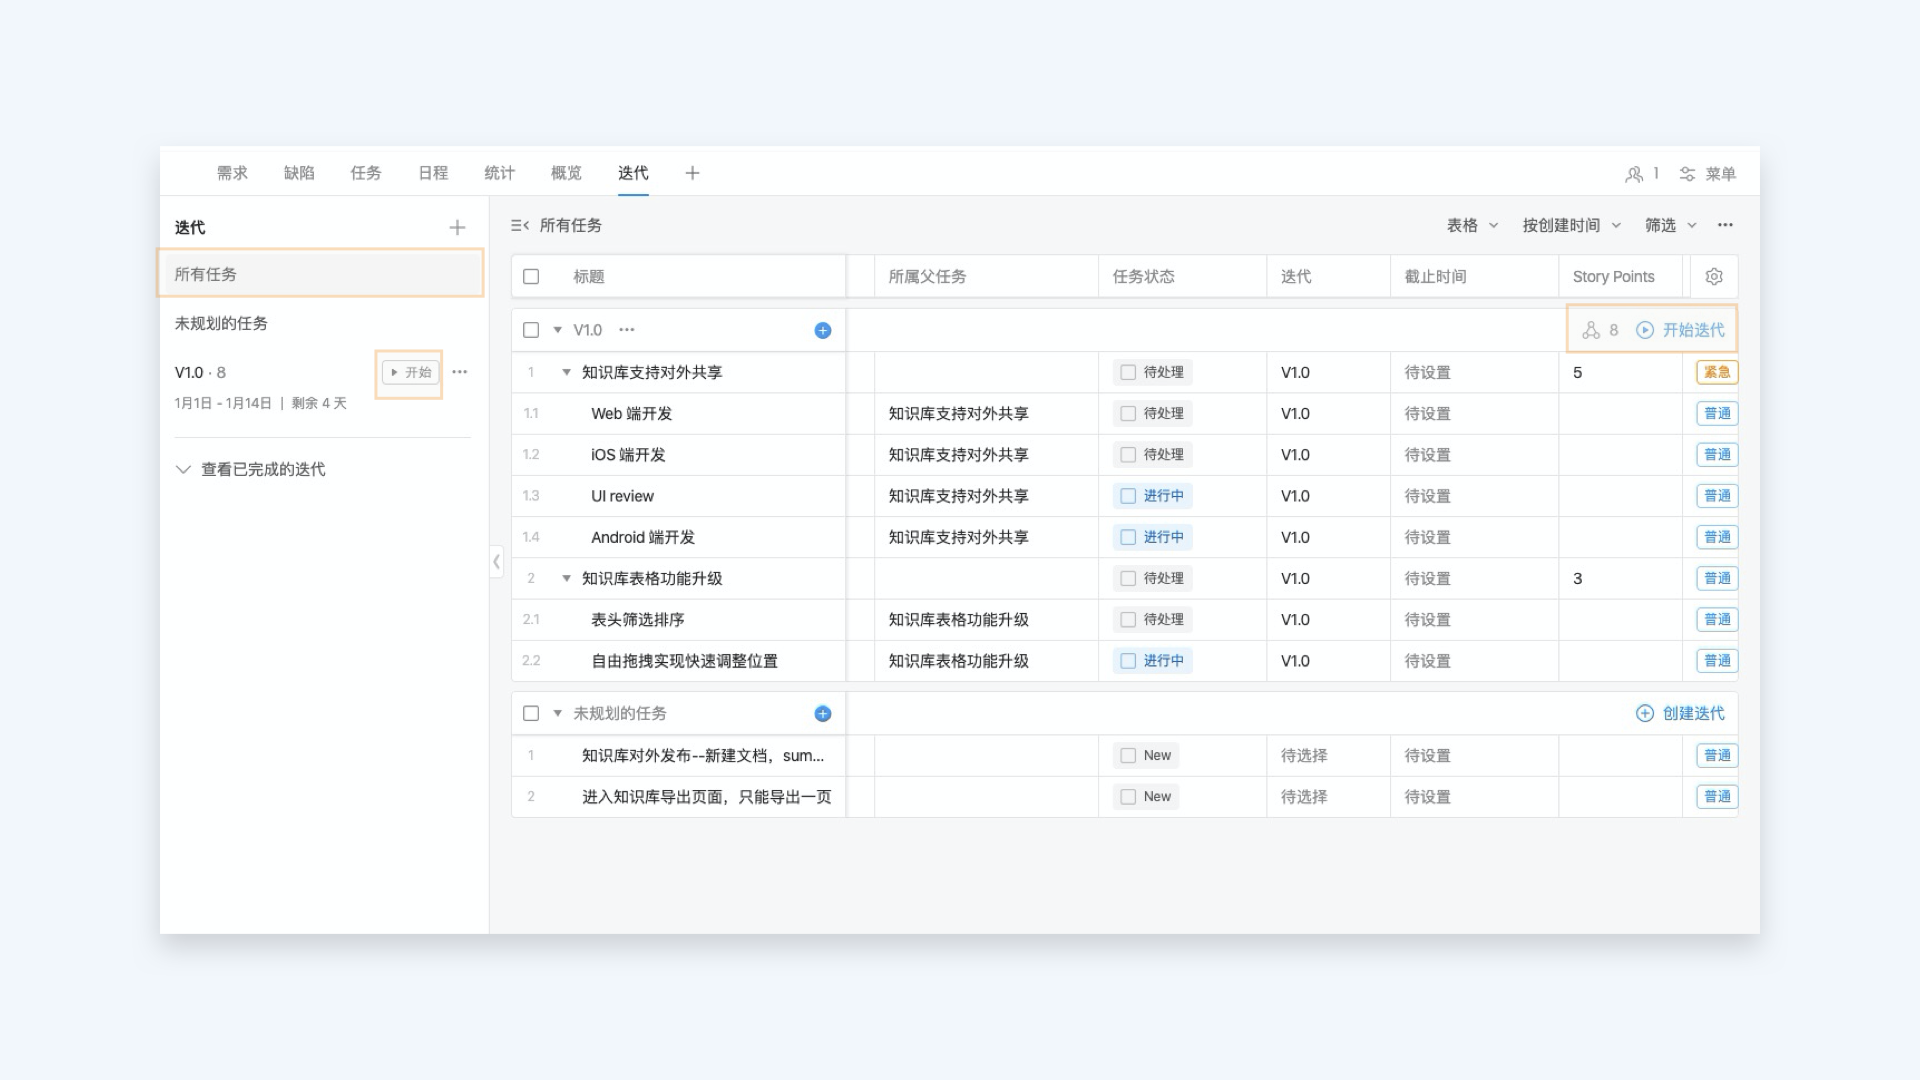Switch to the 统计 tab
This screenshot has height=1080, width=1920.
point(499,174)
